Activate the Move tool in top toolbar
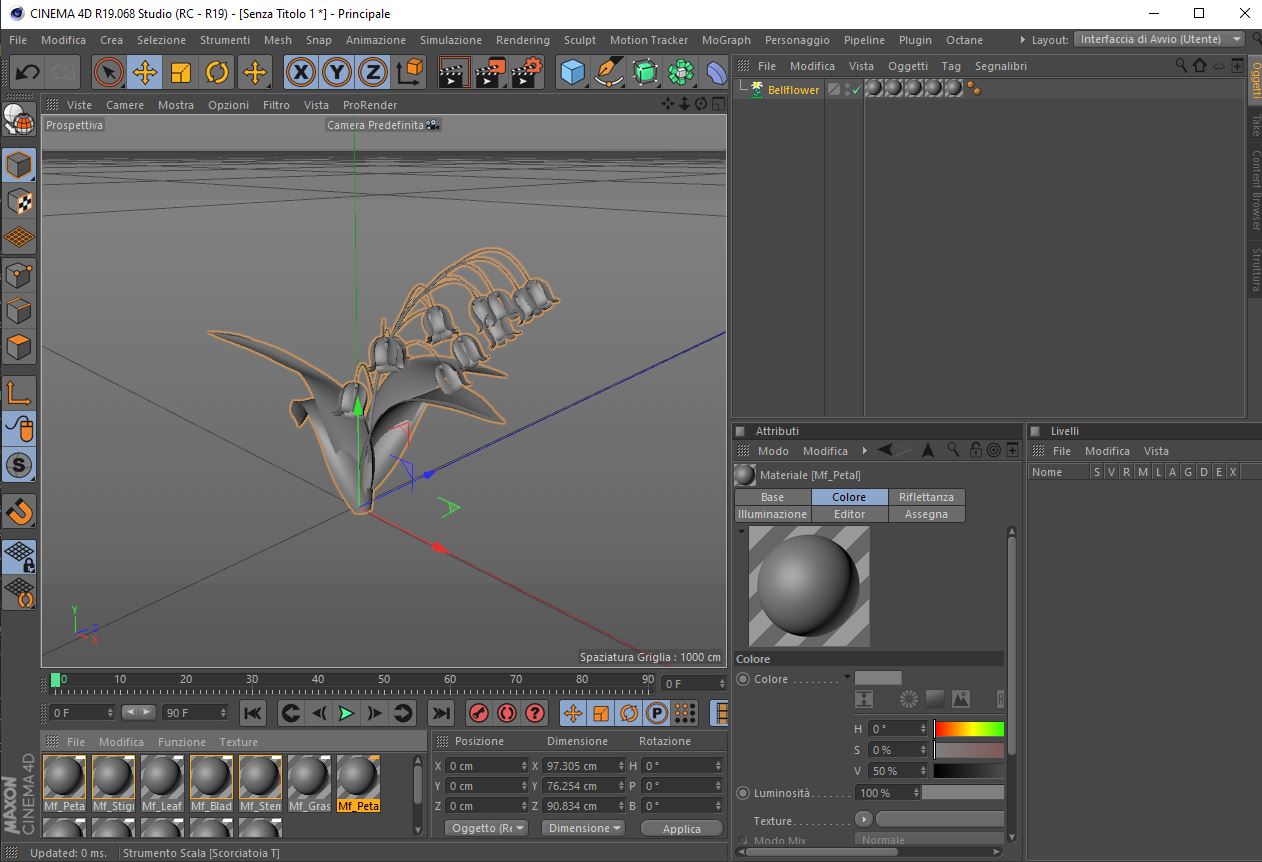The width and height of the screenshot is (1262, 862). [x=145, y=72]
